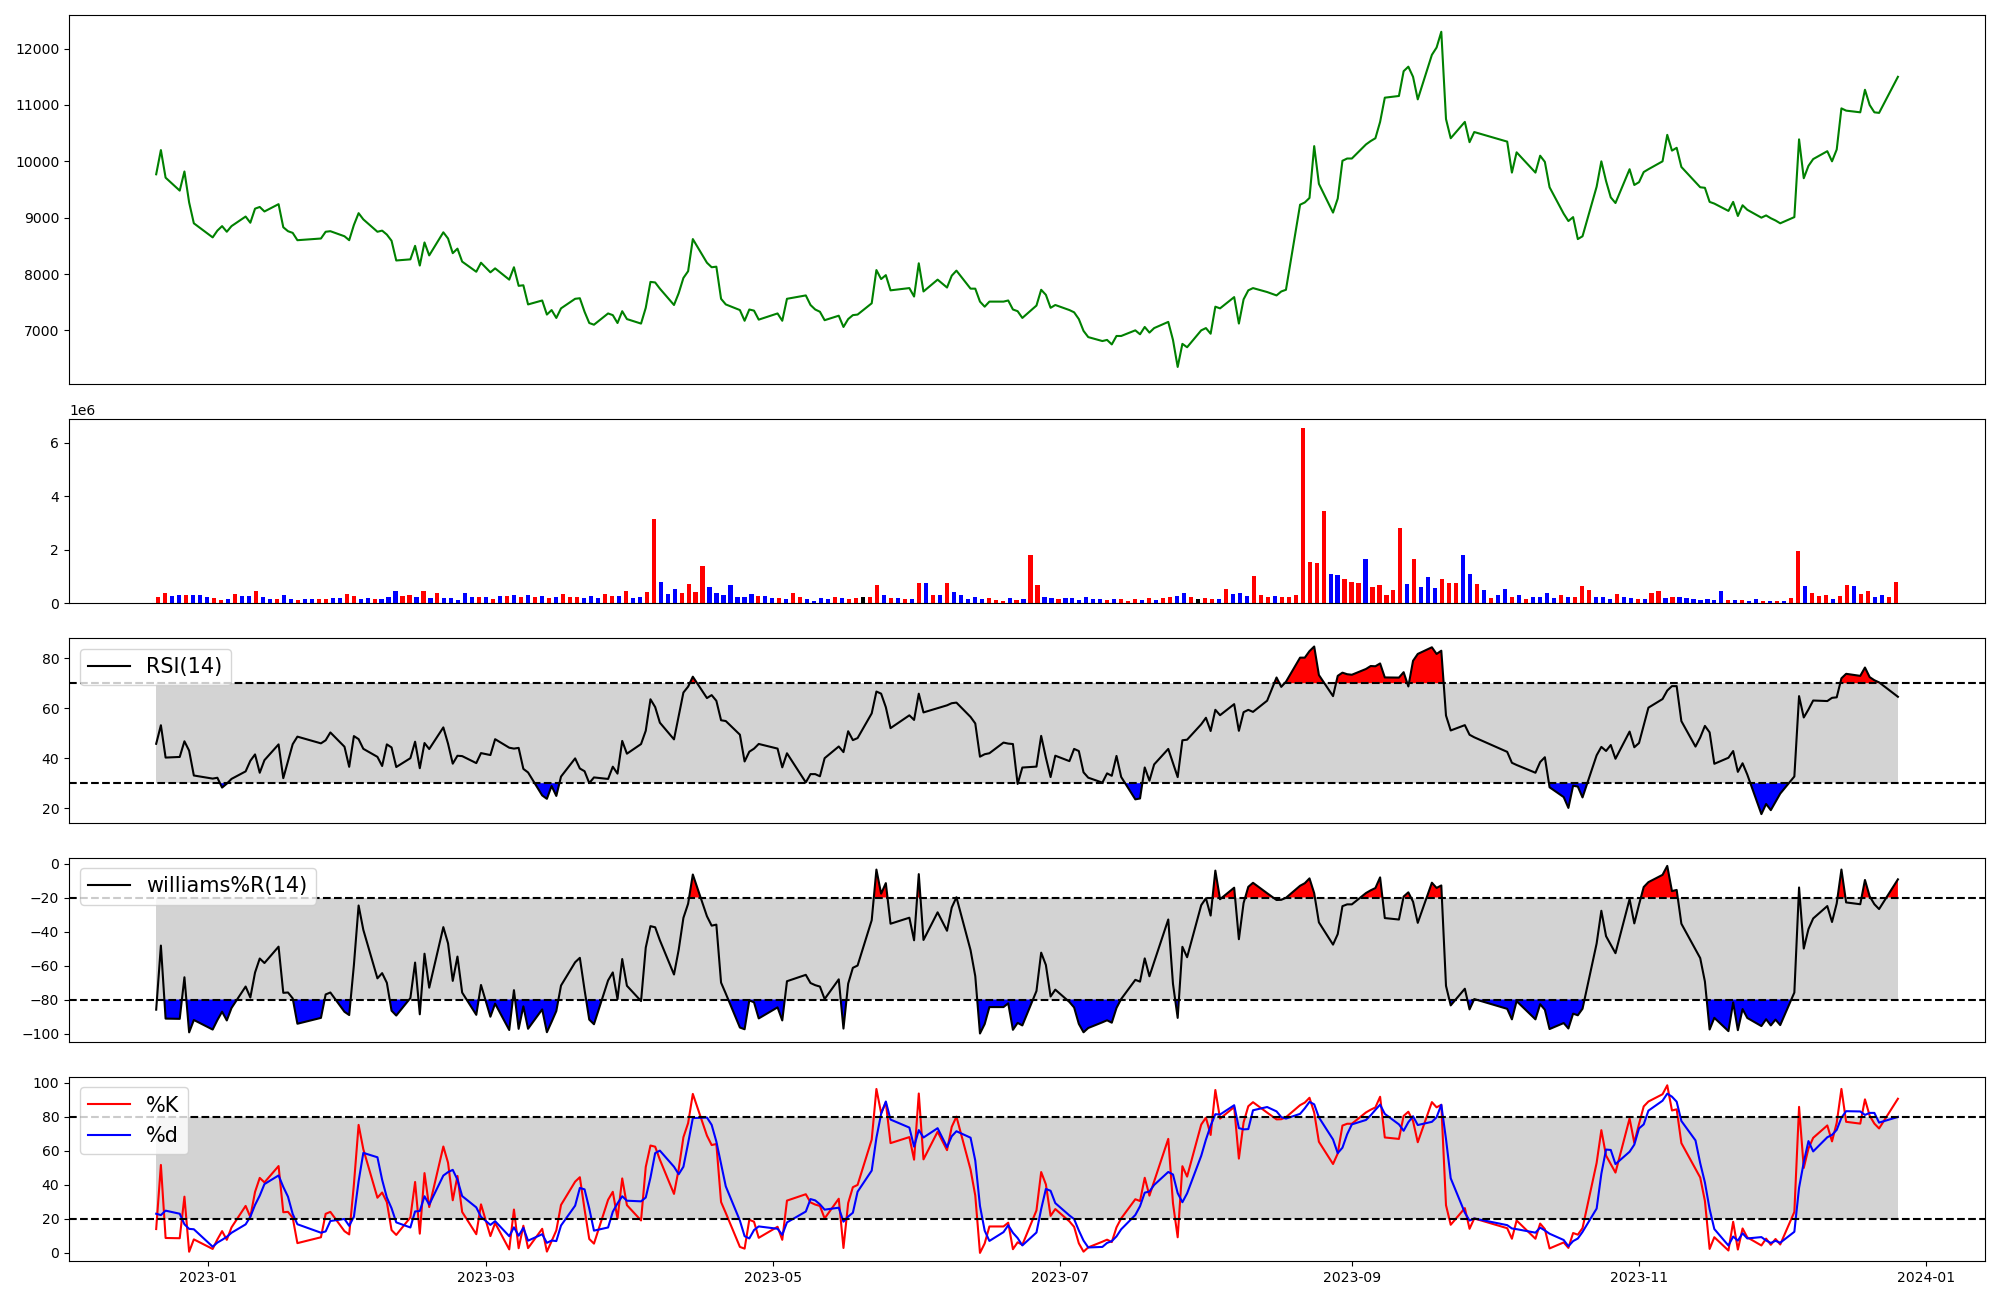This screenshot has width=2000, height=1300.
Task: Click the 12000 price axis tick label
Action: pyautogui.click(x=38, y=49)
